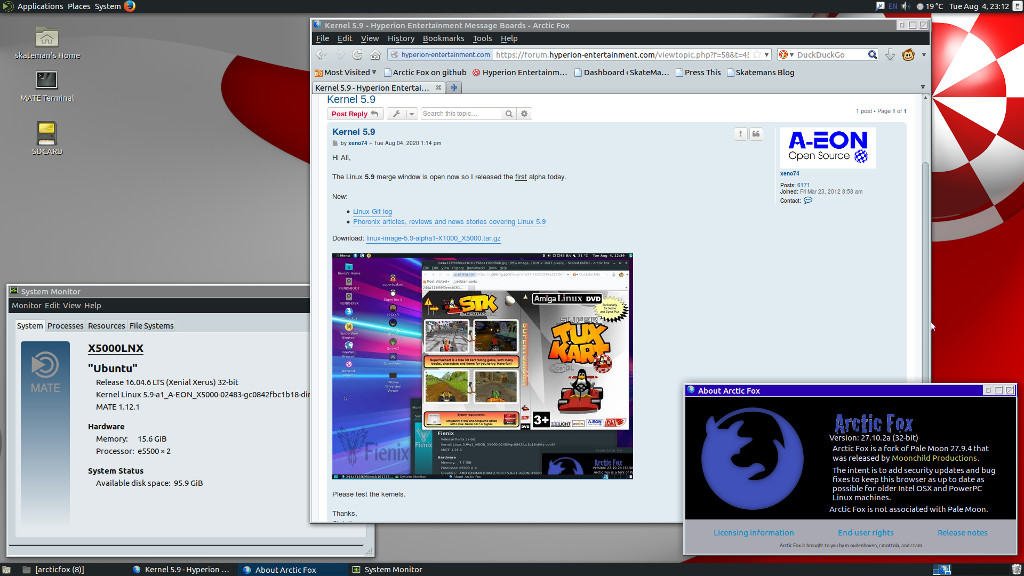Open Release notes in About Arctic Fox
This screenshot has width=1024, height=576.
pyautogui.click(x=962, y=533)
